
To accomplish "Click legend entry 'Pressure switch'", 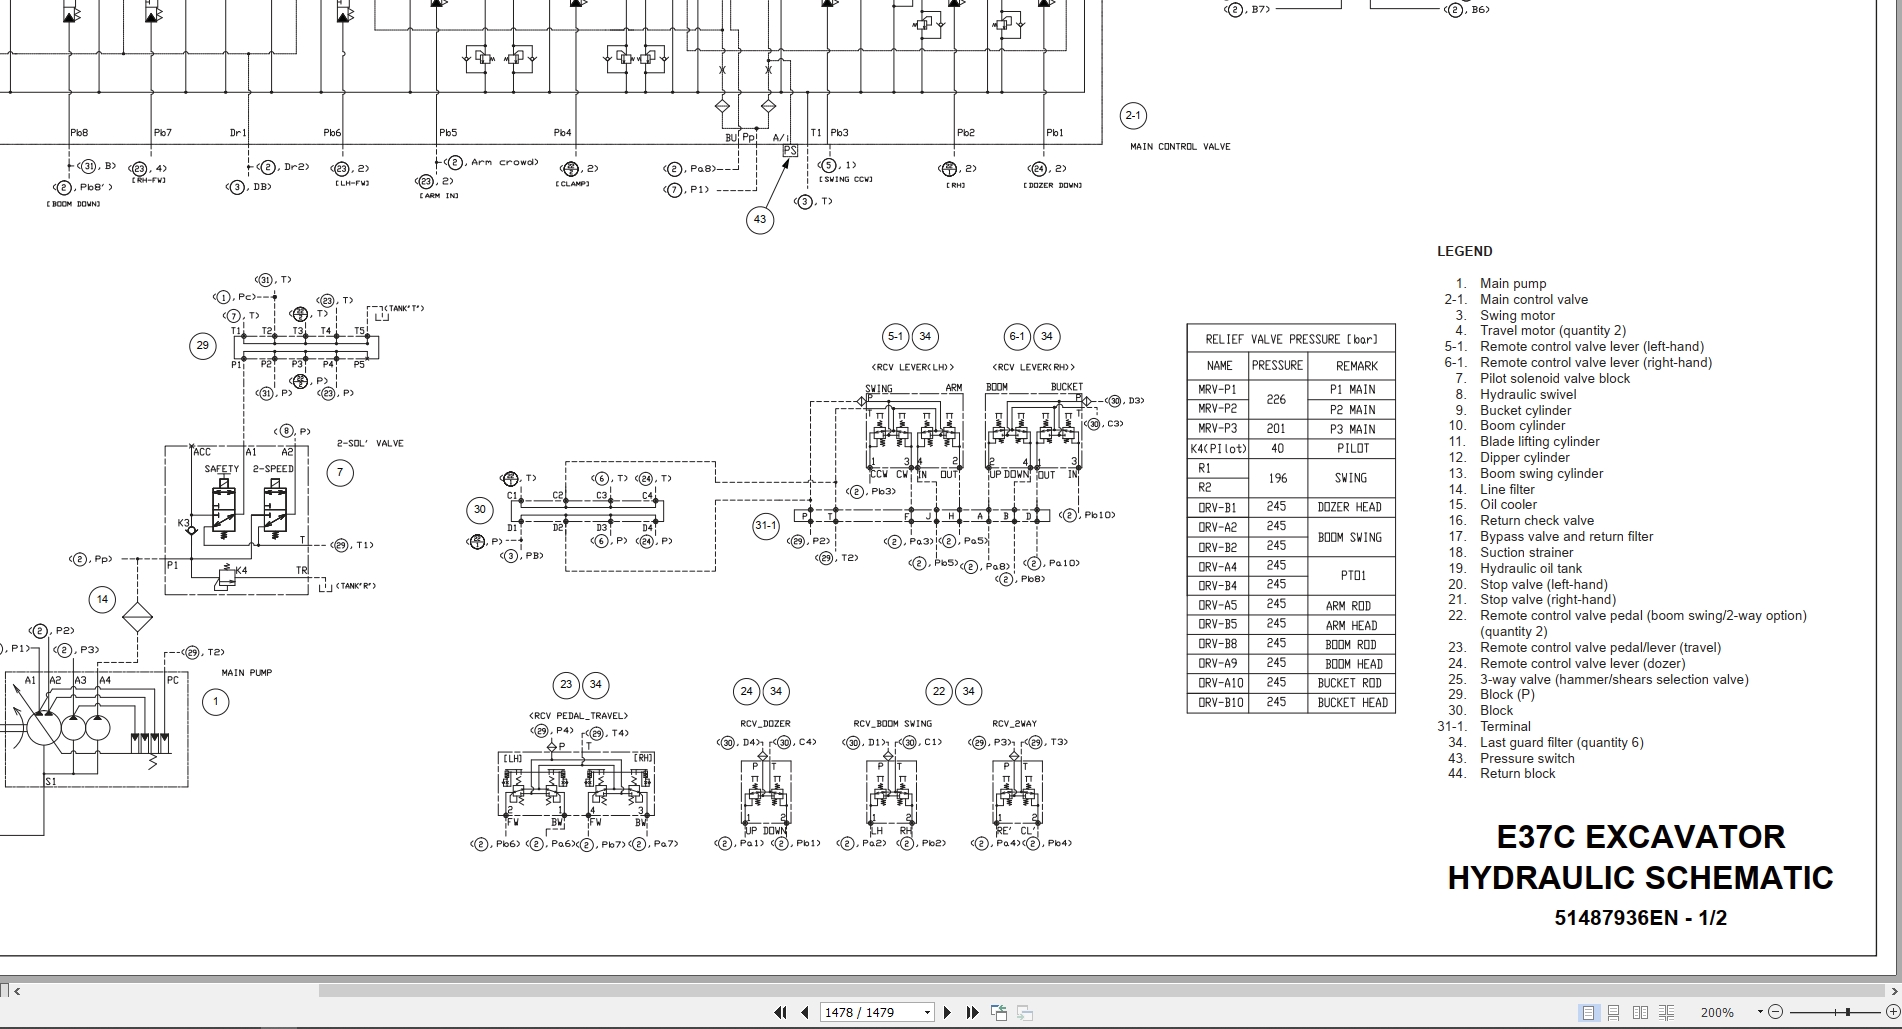I will coord(1527,758).
